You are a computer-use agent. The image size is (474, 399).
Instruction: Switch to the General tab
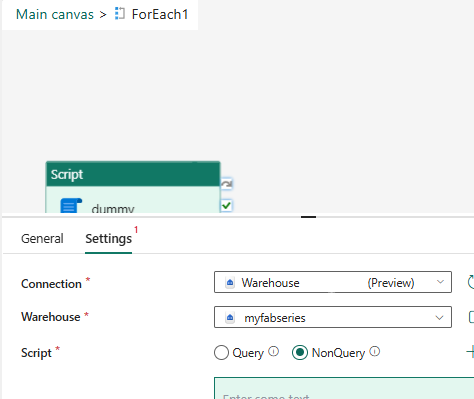(42, 239)
